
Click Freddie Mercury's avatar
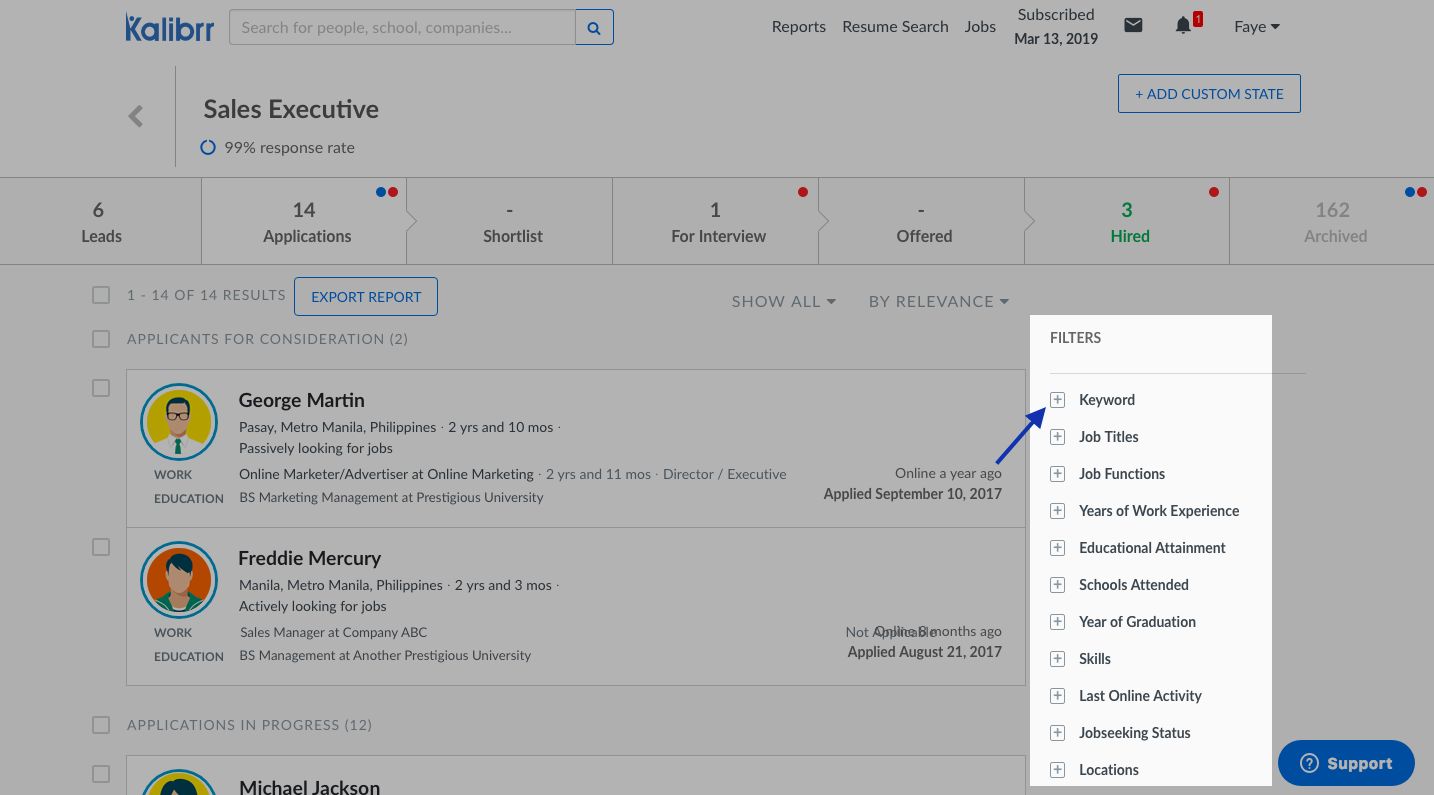pyautogui.click(x=179, y=579)
